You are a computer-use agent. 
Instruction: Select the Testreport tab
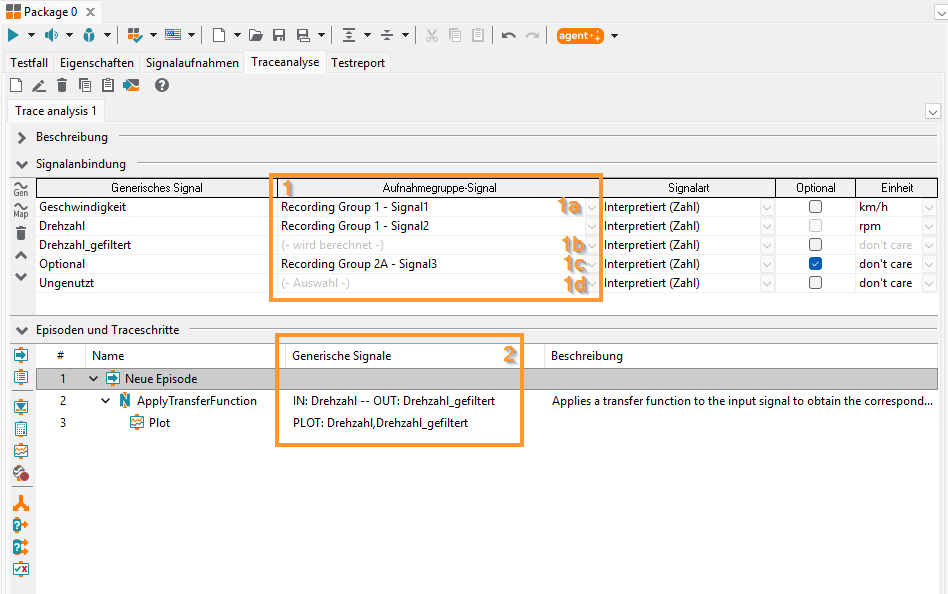click(x=358, y=63)
